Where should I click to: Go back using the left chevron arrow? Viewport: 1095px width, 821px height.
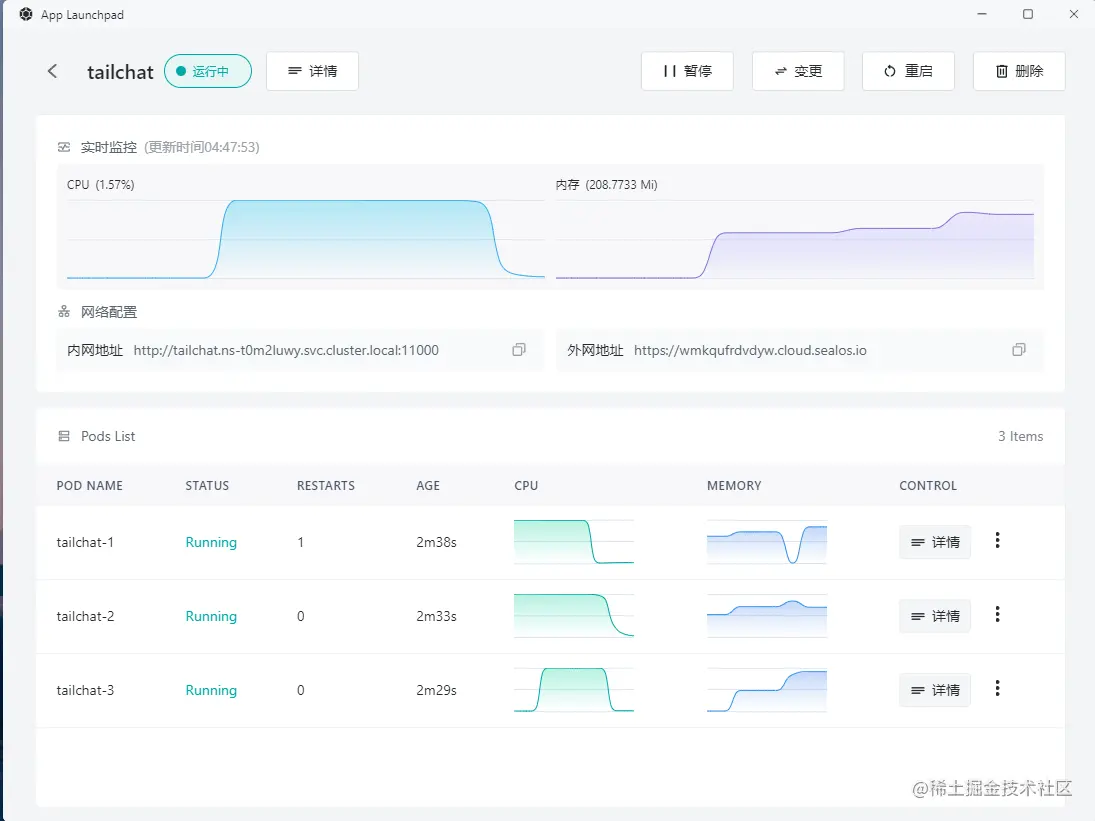(x=52, y=71)
